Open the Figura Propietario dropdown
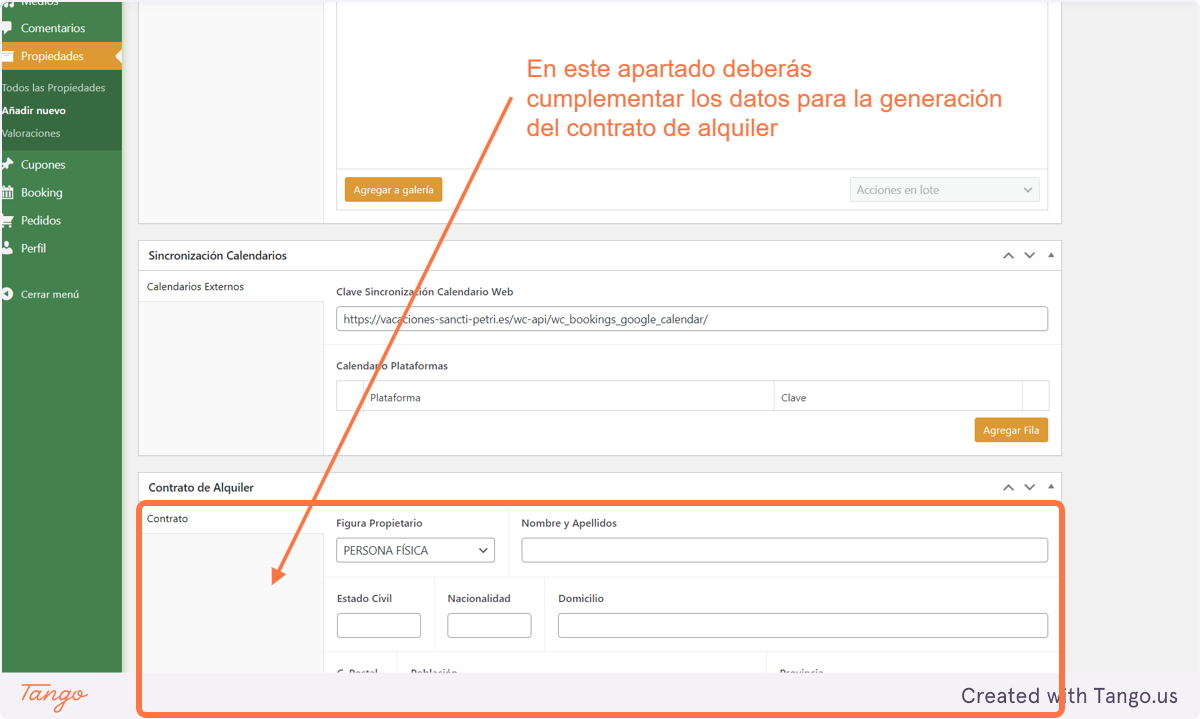1200x719 pixels. [x=416, y=550]
